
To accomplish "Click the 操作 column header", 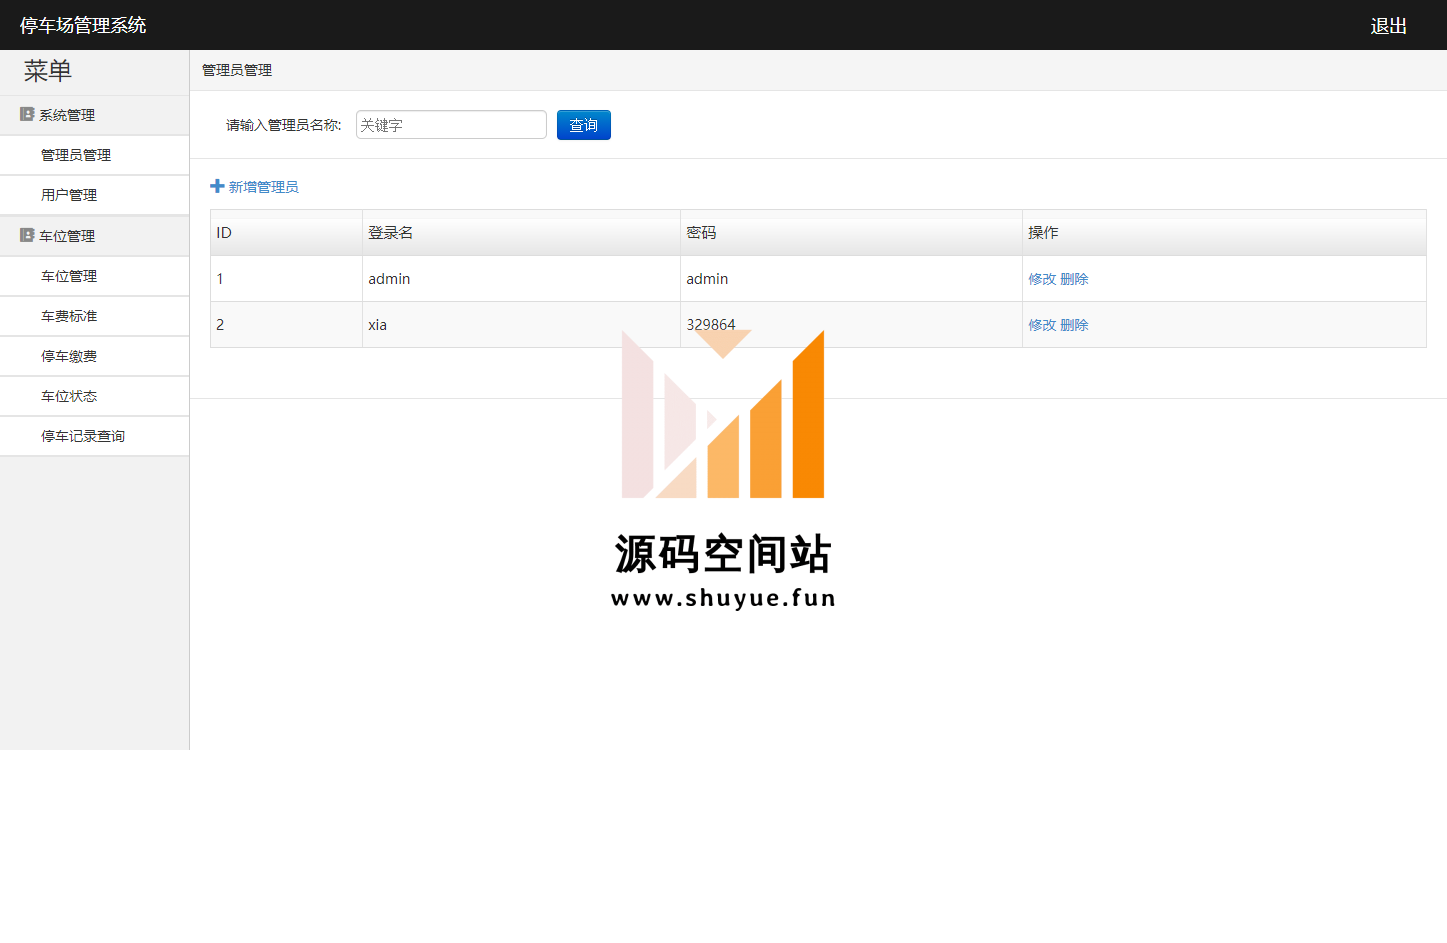I will pos(1224,233).
